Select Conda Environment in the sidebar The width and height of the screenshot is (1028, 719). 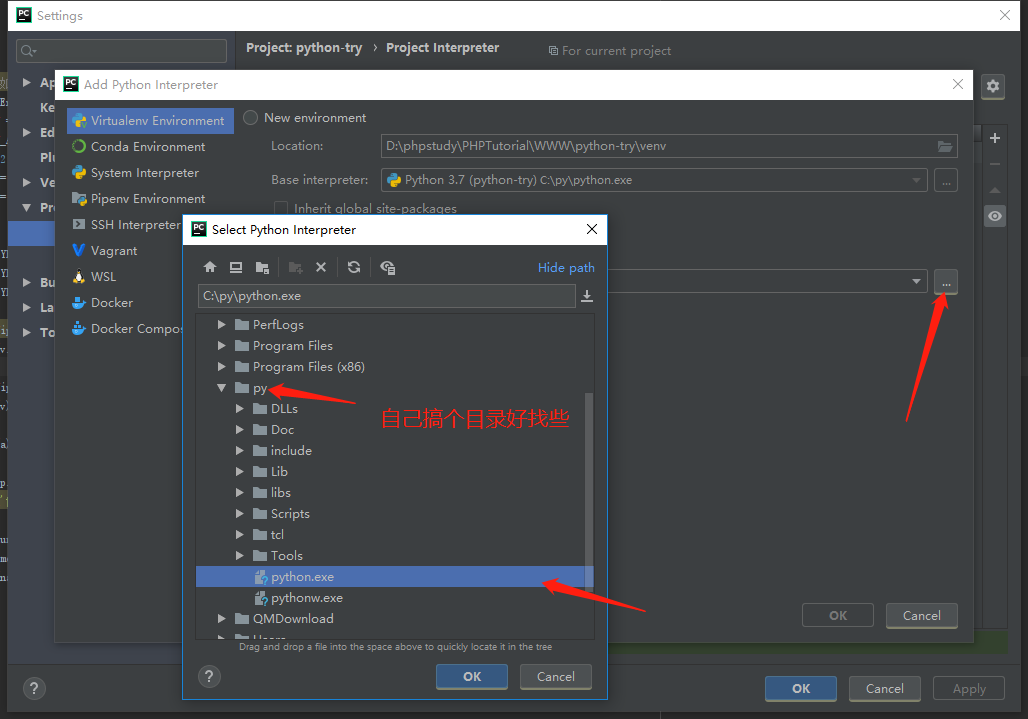point(147,147)
